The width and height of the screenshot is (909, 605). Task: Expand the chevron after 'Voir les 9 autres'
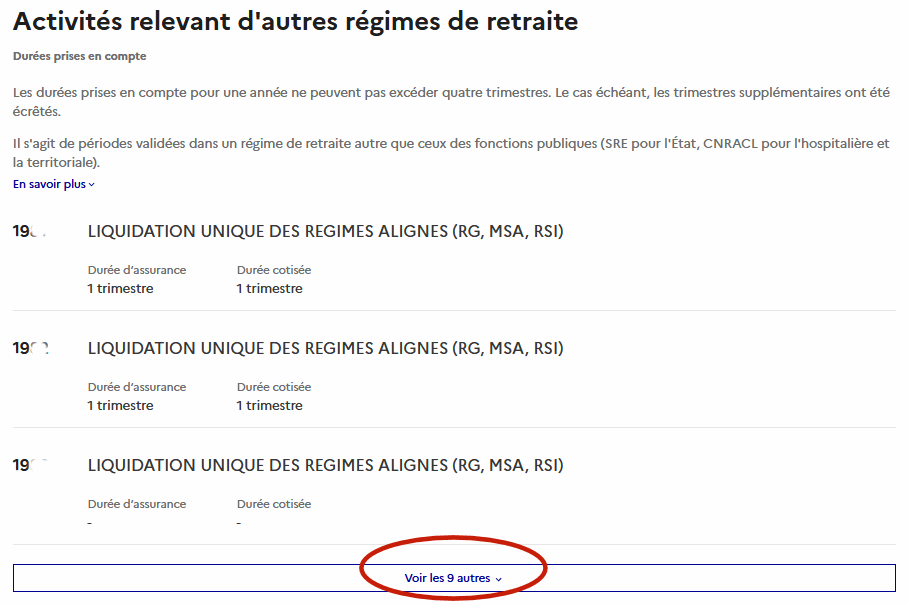pyautogui.click(x=498, y=579)
